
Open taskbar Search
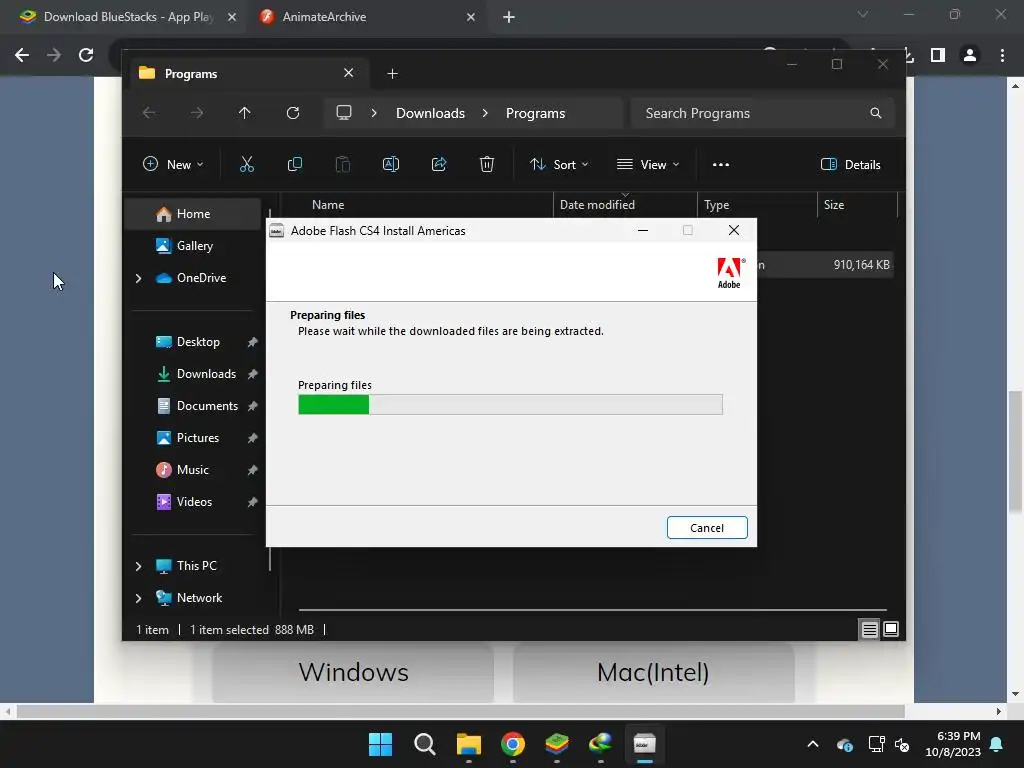tap(424, 744)
